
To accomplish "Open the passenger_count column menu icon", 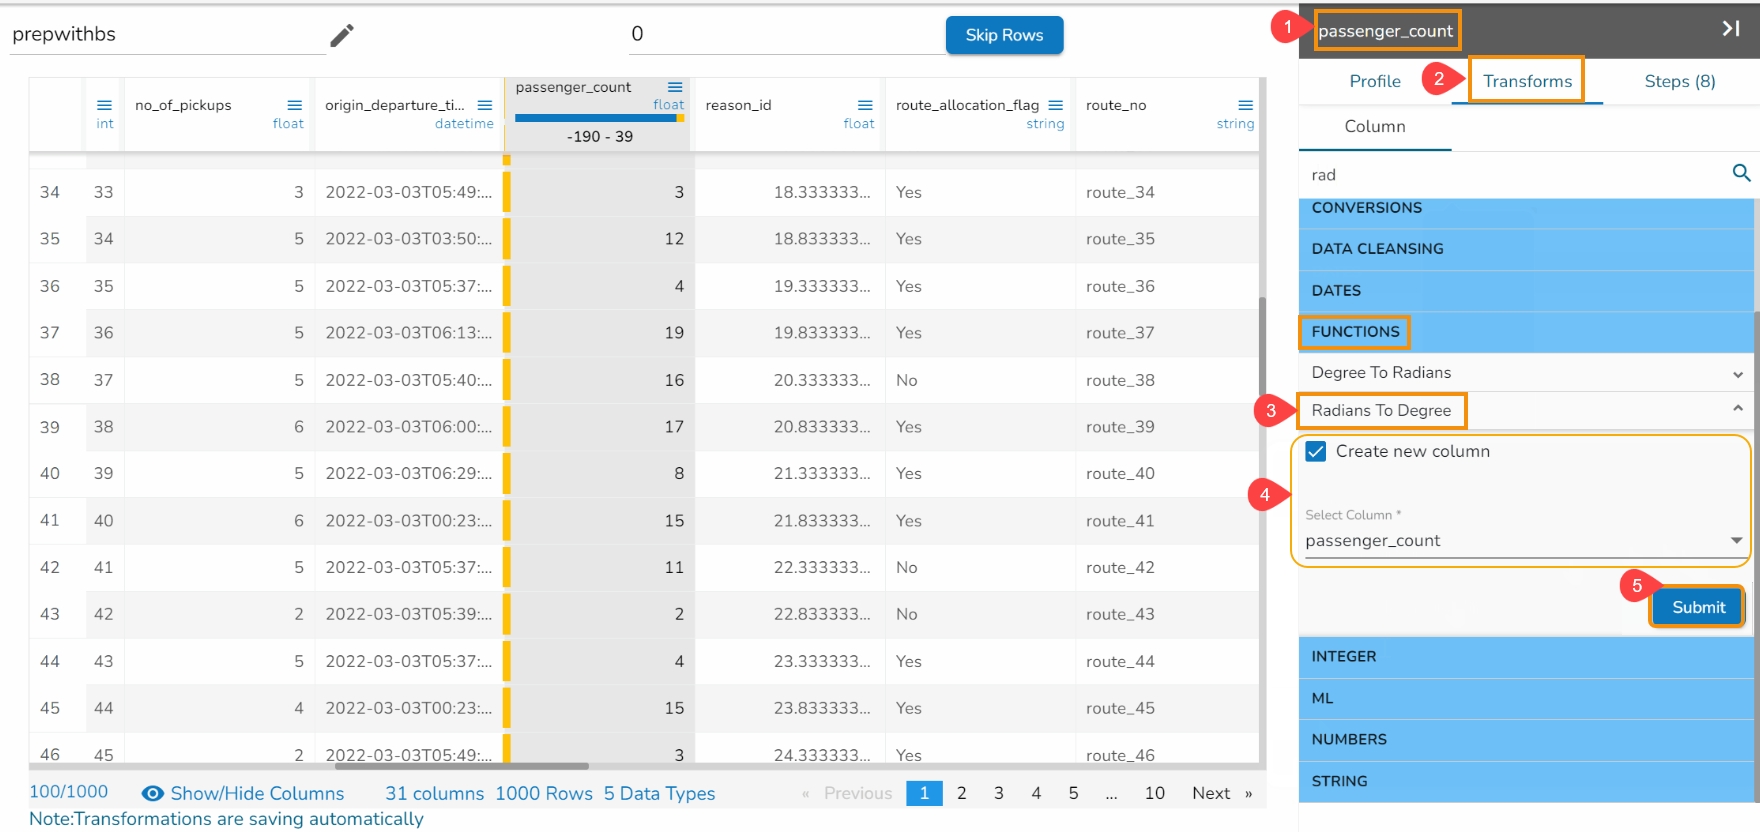I will 675,88.
